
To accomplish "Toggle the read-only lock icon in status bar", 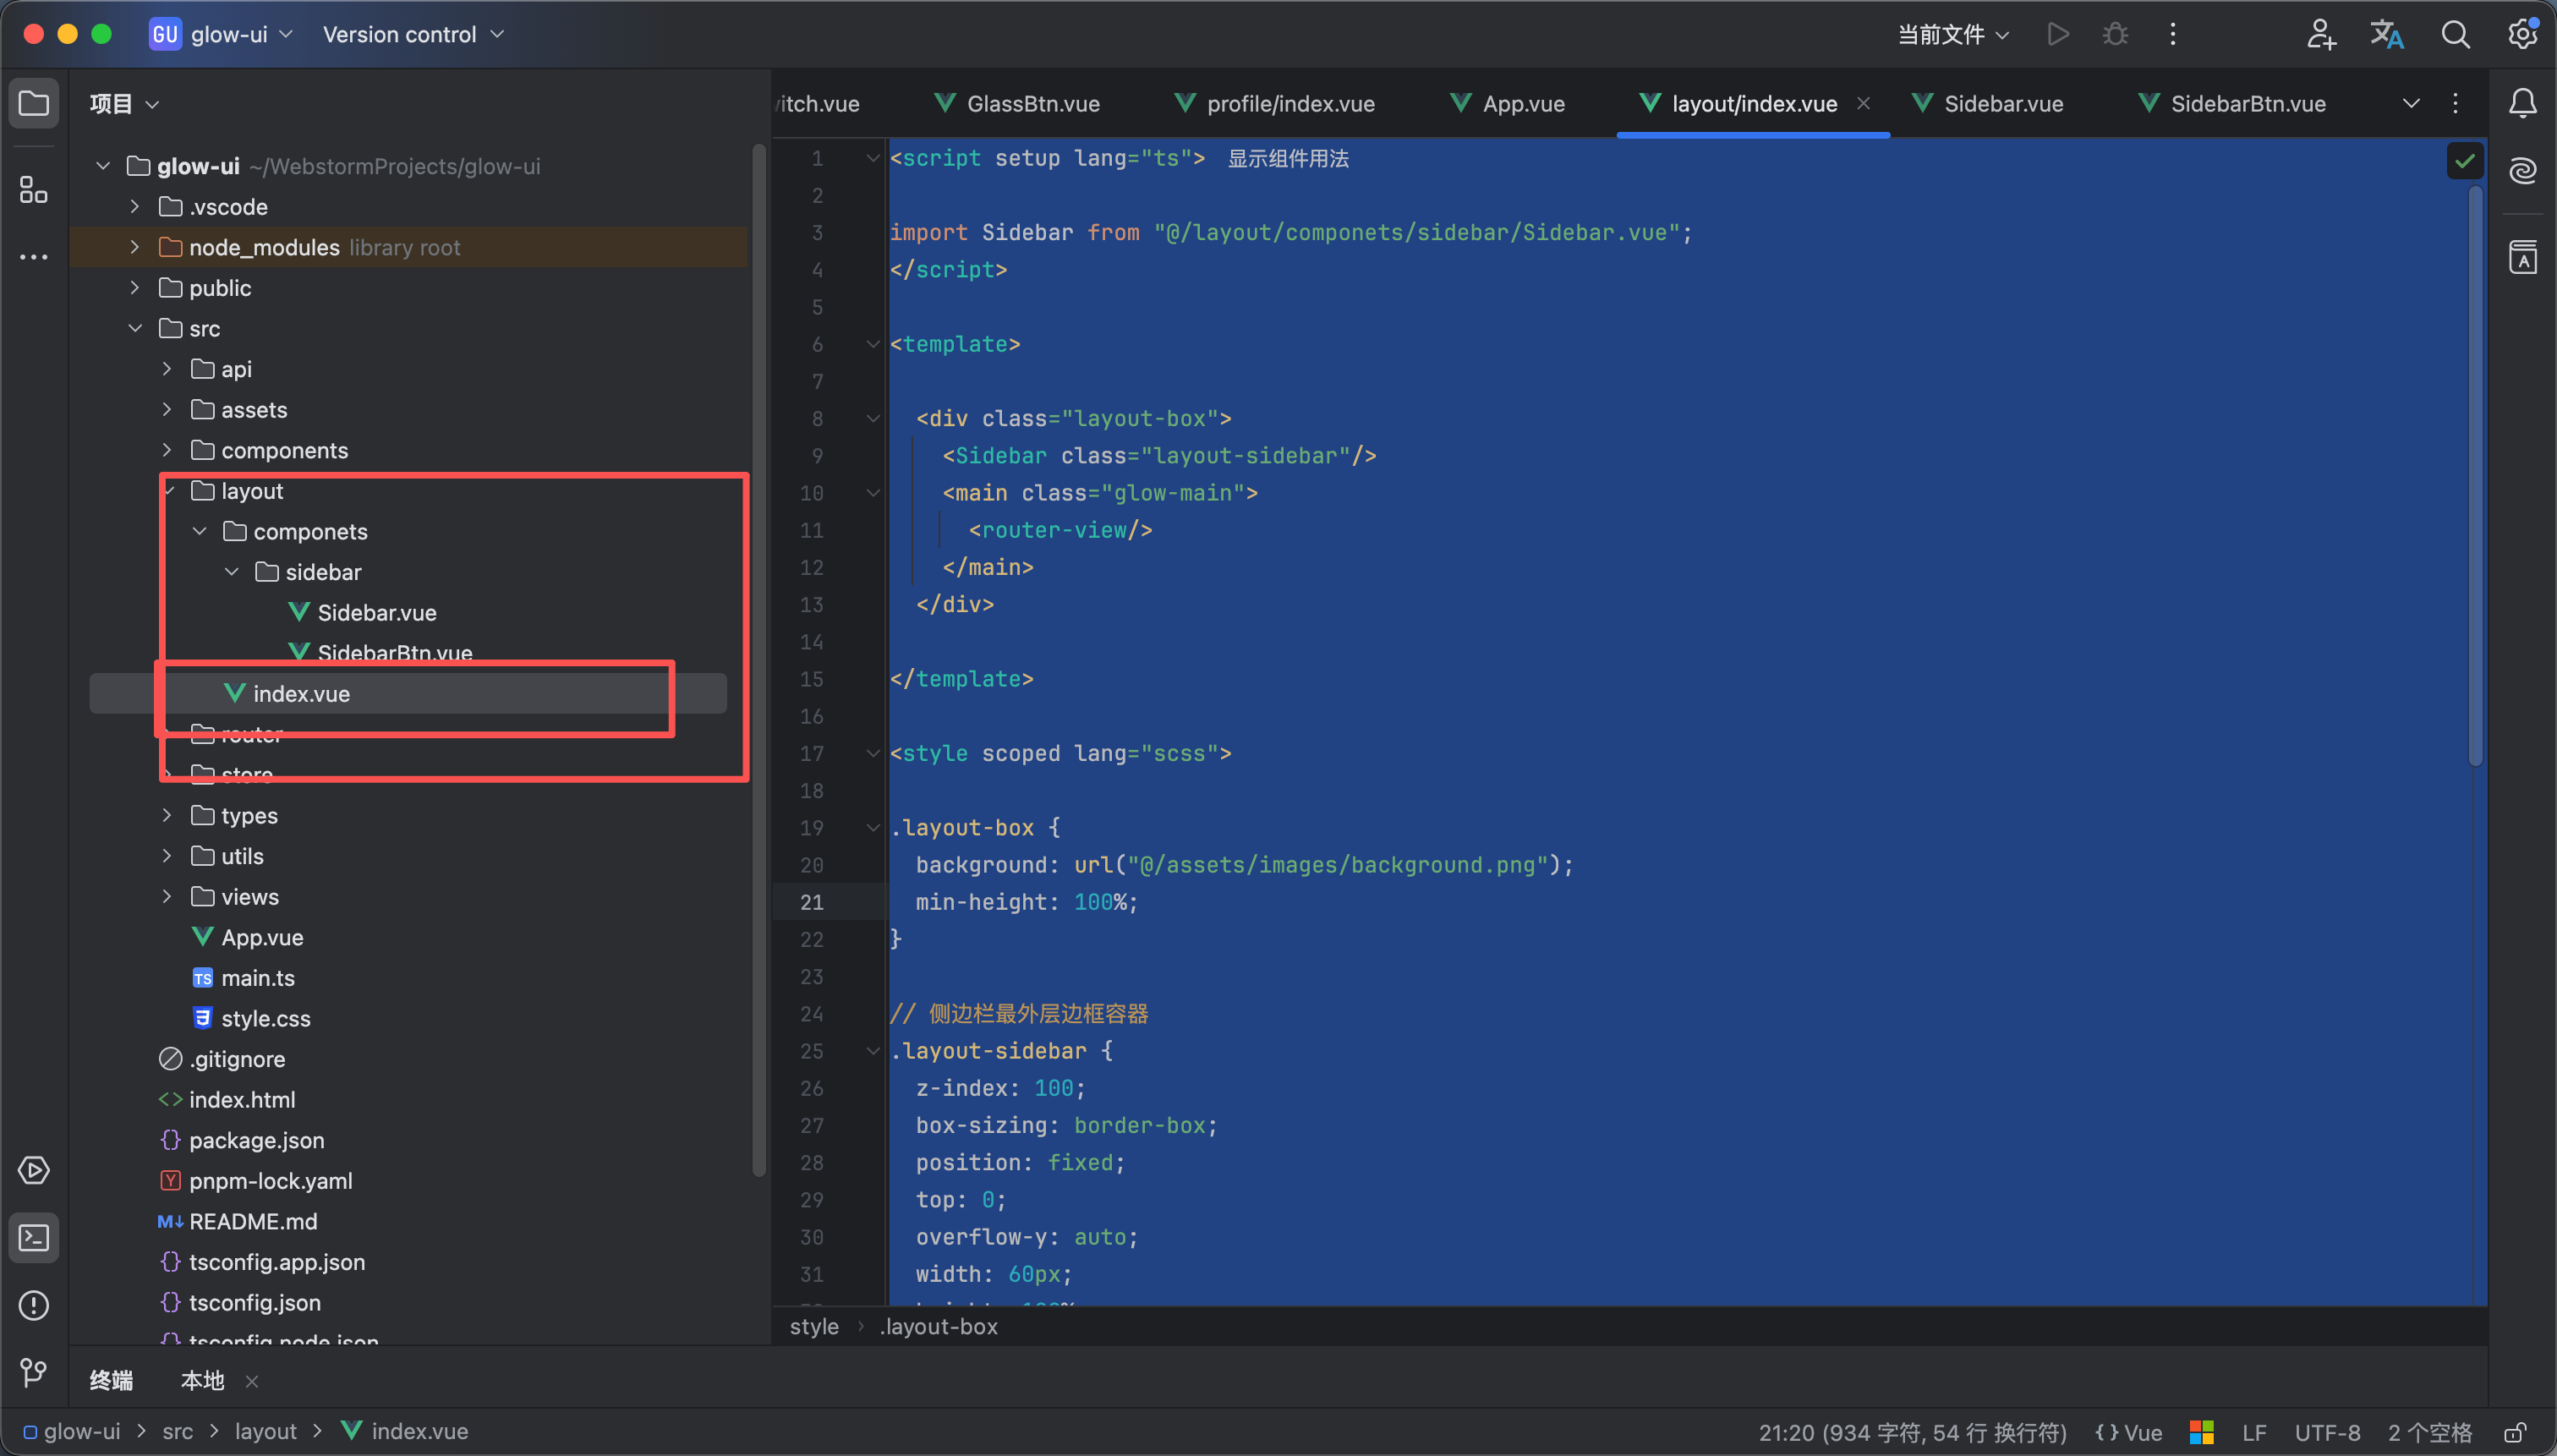I will [x=2516, y=1432].
